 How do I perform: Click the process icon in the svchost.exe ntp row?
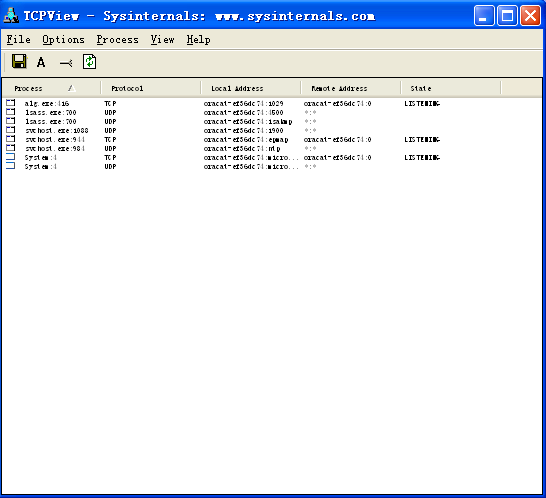coord(11,148)
